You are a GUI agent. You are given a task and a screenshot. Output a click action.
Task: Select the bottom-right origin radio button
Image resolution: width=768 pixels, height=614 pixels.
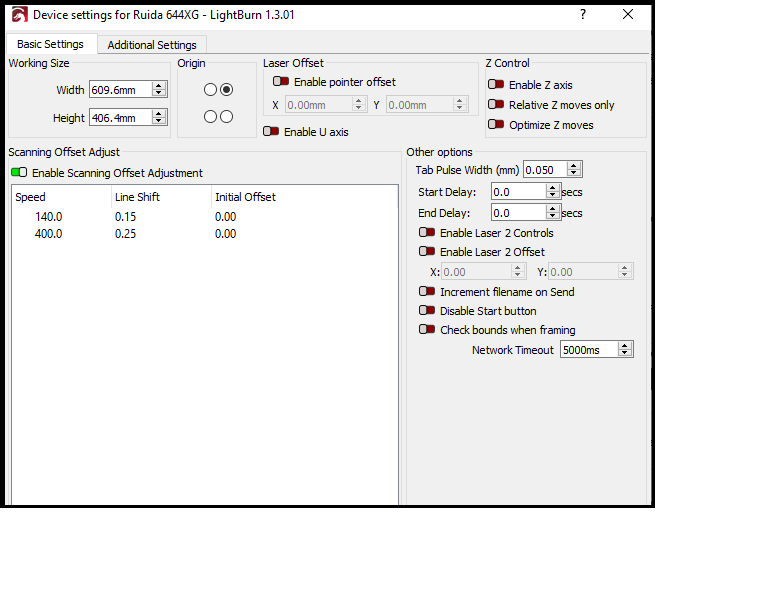tap(226, 117)
